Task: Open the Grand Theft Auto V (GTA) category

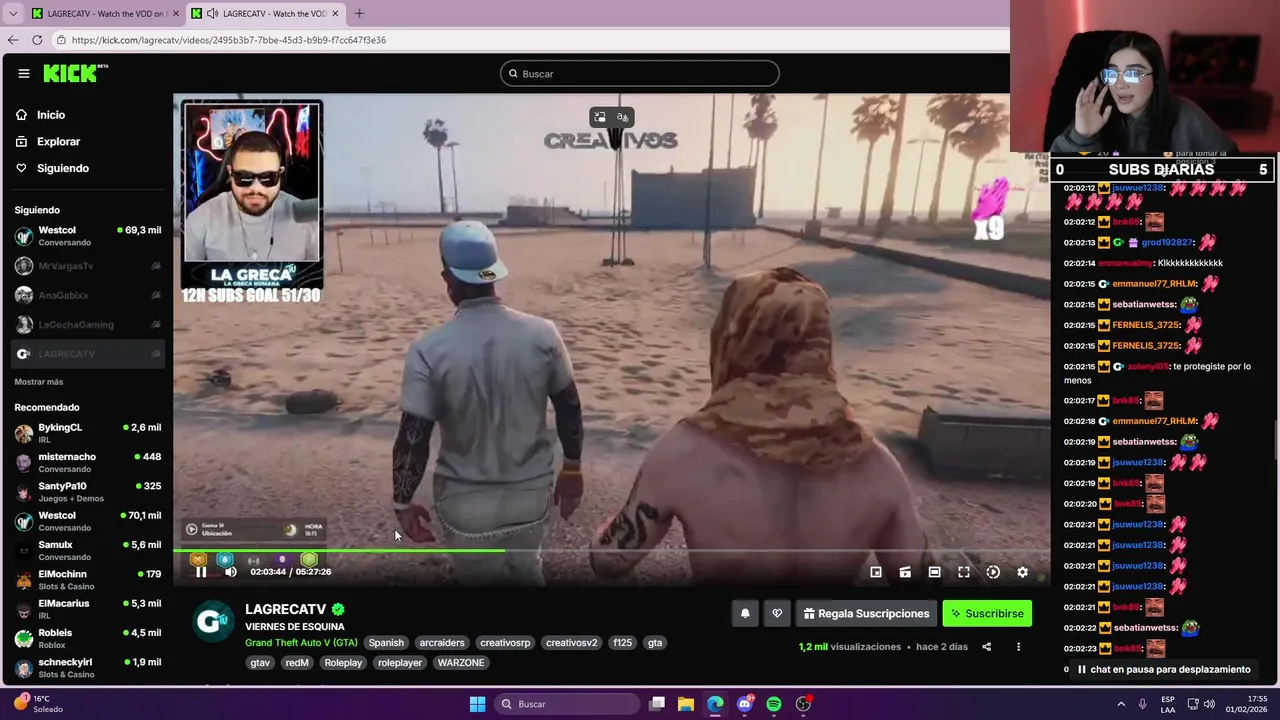Action: pos(301,643)
